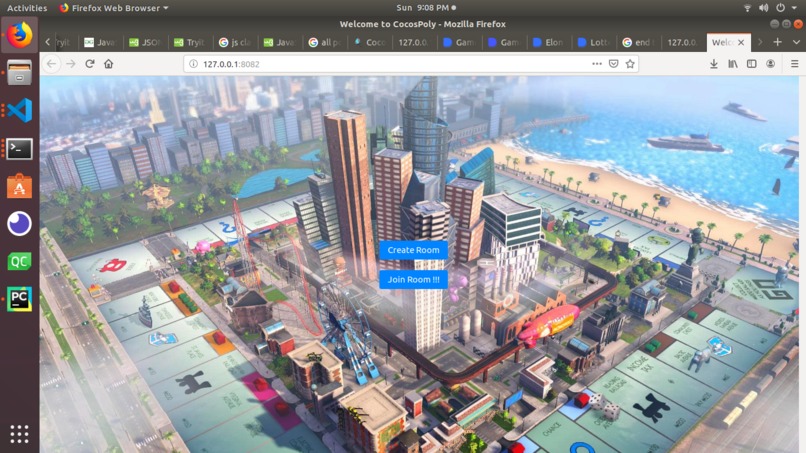Open the Activities overview

click(27, 8)
